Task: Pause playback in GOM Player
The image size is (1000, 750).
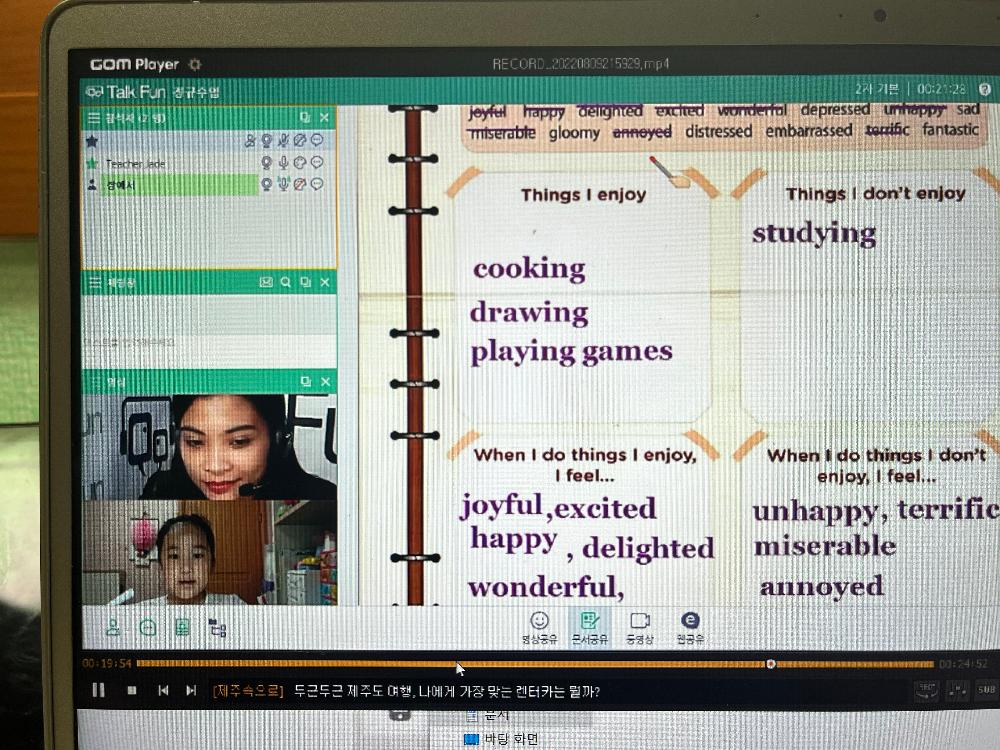Action: pyautogui.click(x=98, y=690)
